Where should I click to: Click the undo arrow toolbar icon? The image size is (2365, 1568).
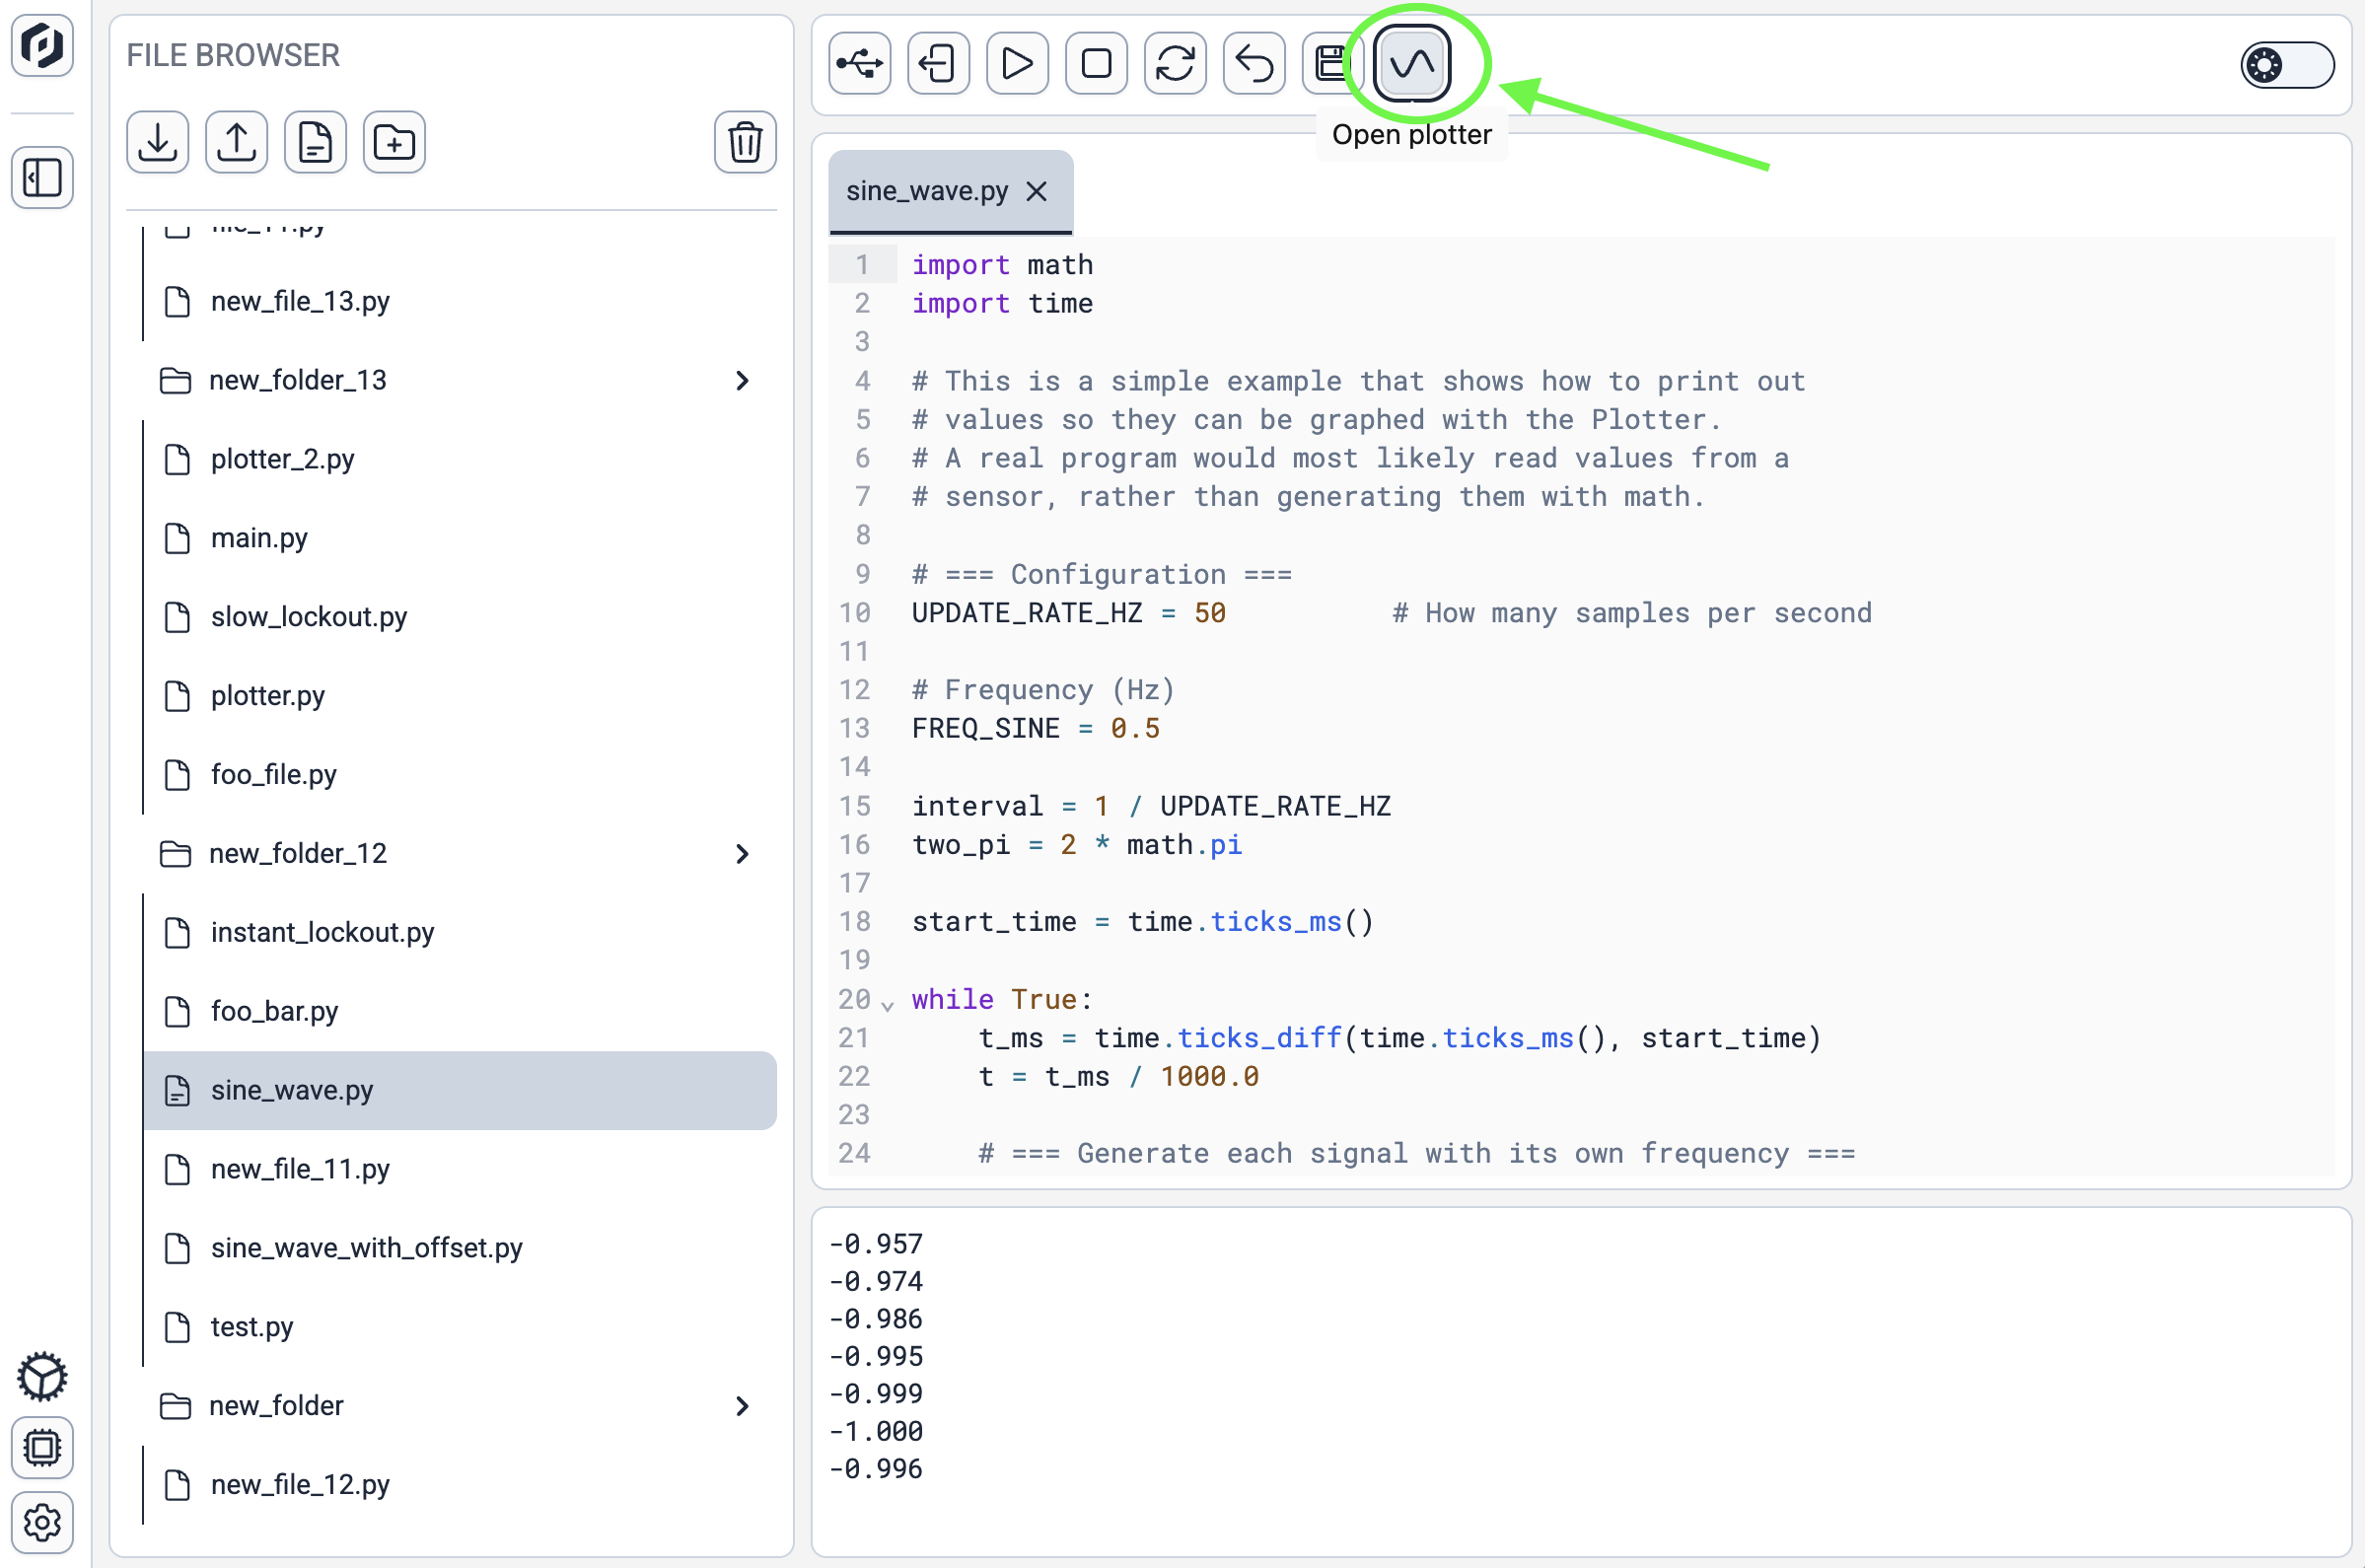[1253, 64]
